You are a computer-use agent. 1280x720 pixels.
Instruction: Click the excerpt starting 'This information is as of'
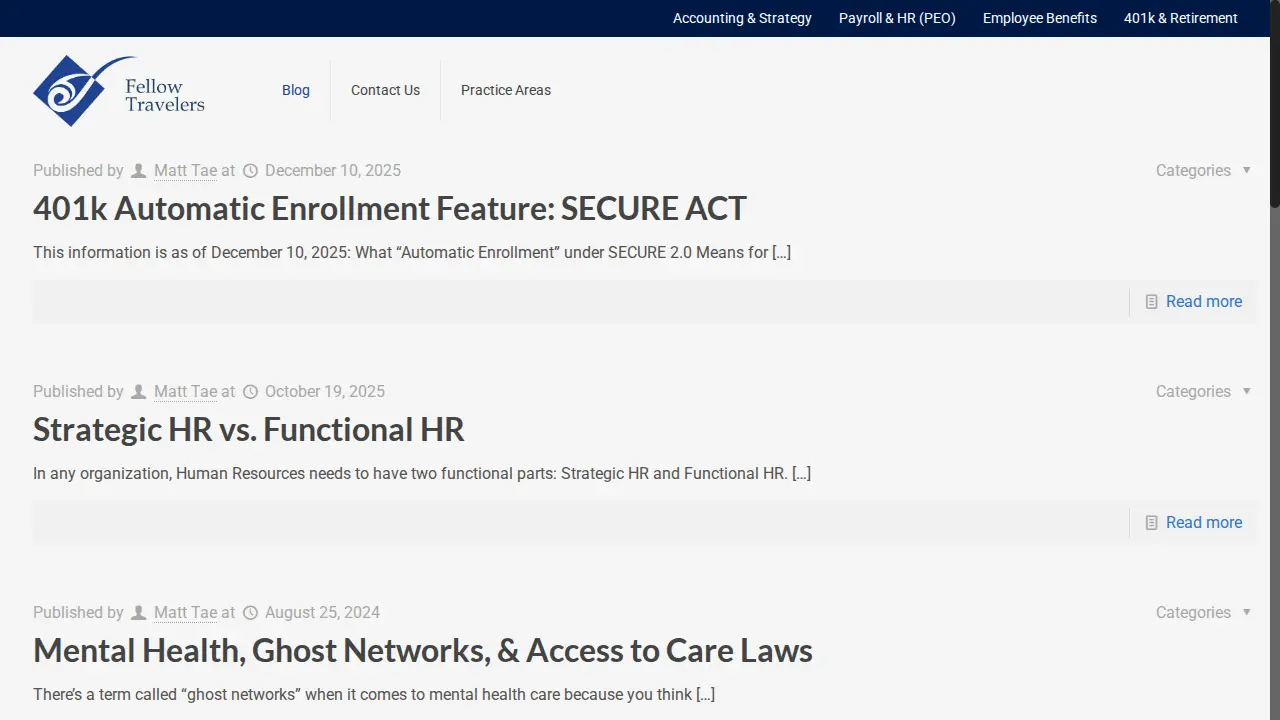tap(412, 253)
